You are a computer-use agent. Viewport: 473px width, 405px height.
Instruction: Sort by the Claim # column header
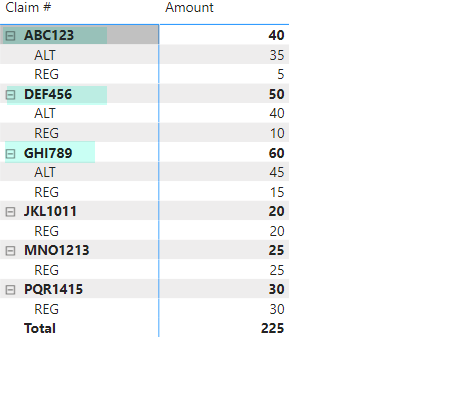28,7
